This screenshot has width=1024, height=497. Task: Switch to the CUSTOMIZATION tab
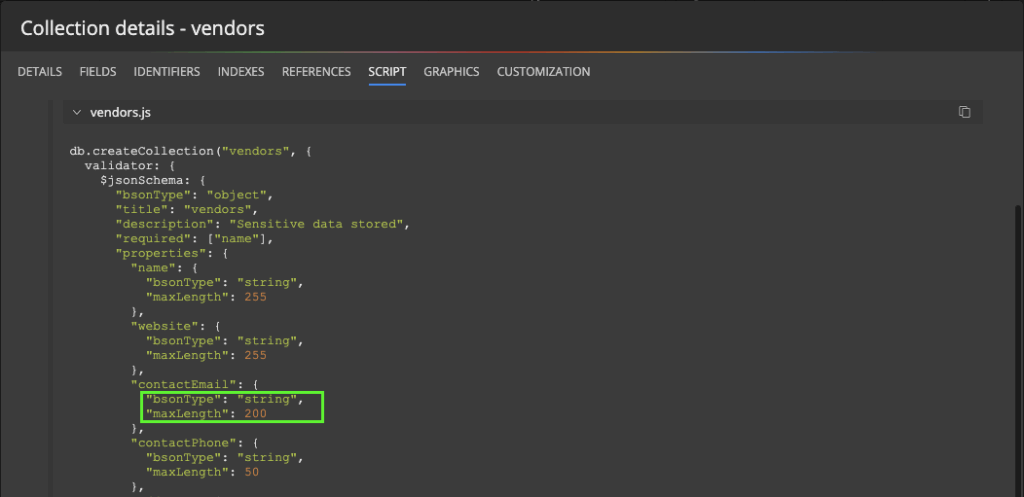(x=543, y=72)
